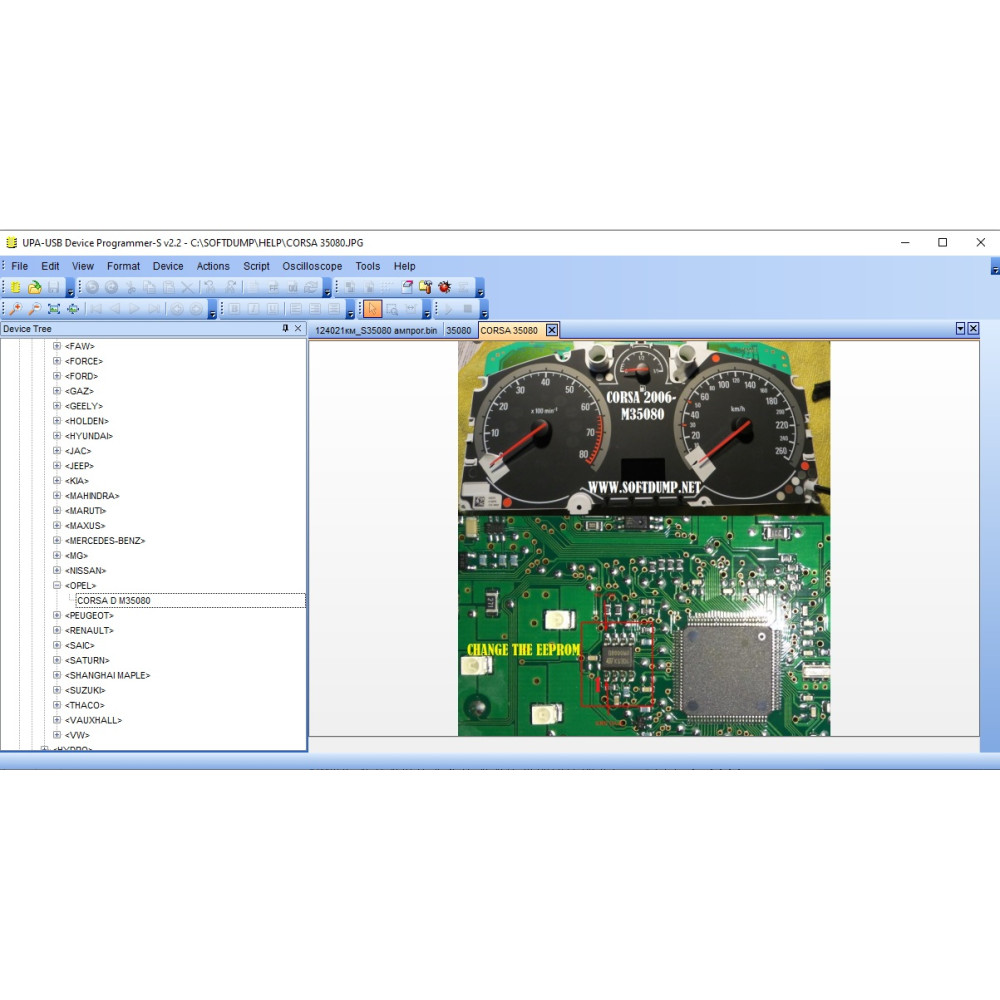Click the Zoom In magnifier icon
The height and width of the screenshot is (1000, 1000).
pyautogui.click(x=15, y=309)
